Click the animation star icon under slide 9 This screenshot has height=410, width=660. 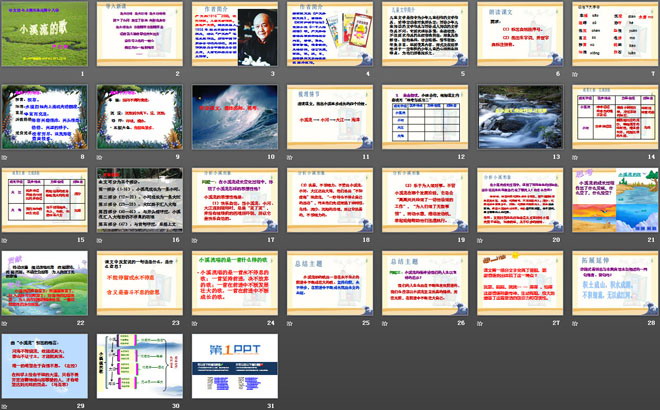100,157
